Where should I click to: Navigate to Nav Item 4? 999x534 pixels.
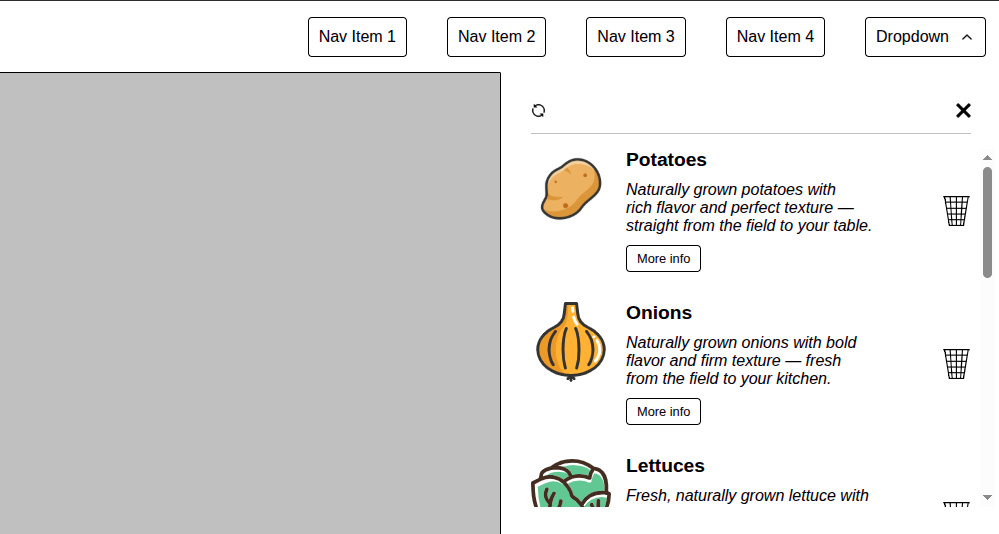point(775,37)
